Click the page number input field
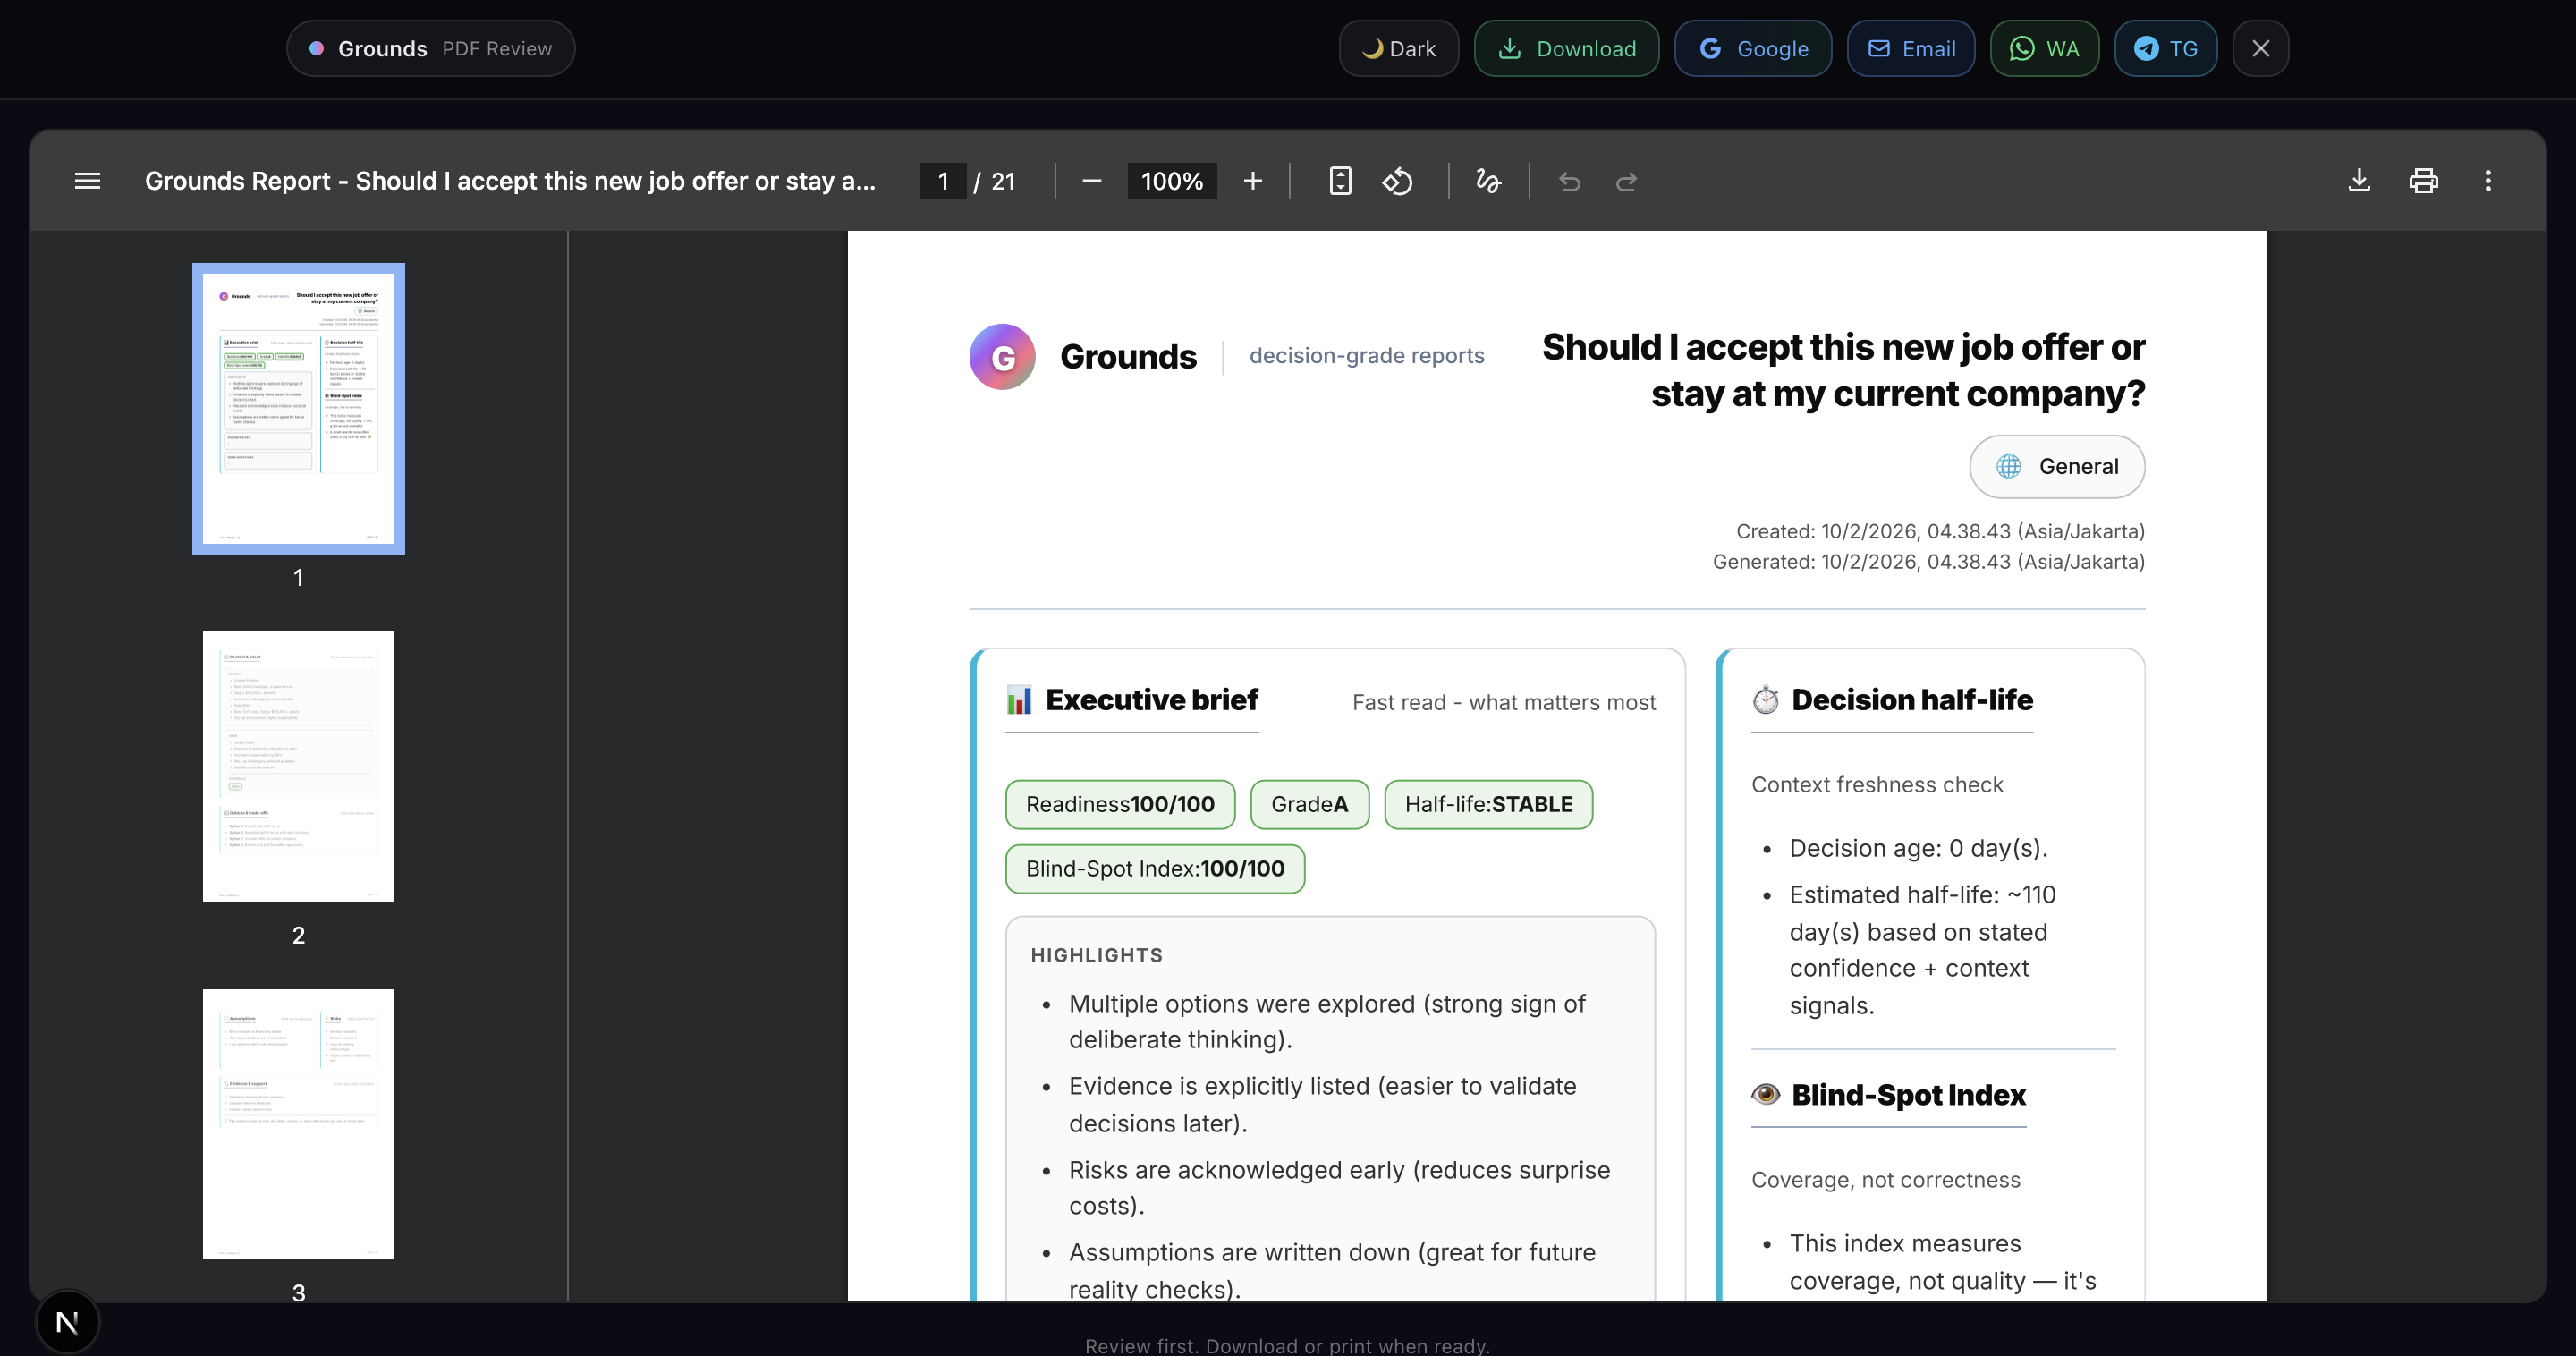The width and height of the screenshot is (2576, 1356). click(x=942, y=181)
